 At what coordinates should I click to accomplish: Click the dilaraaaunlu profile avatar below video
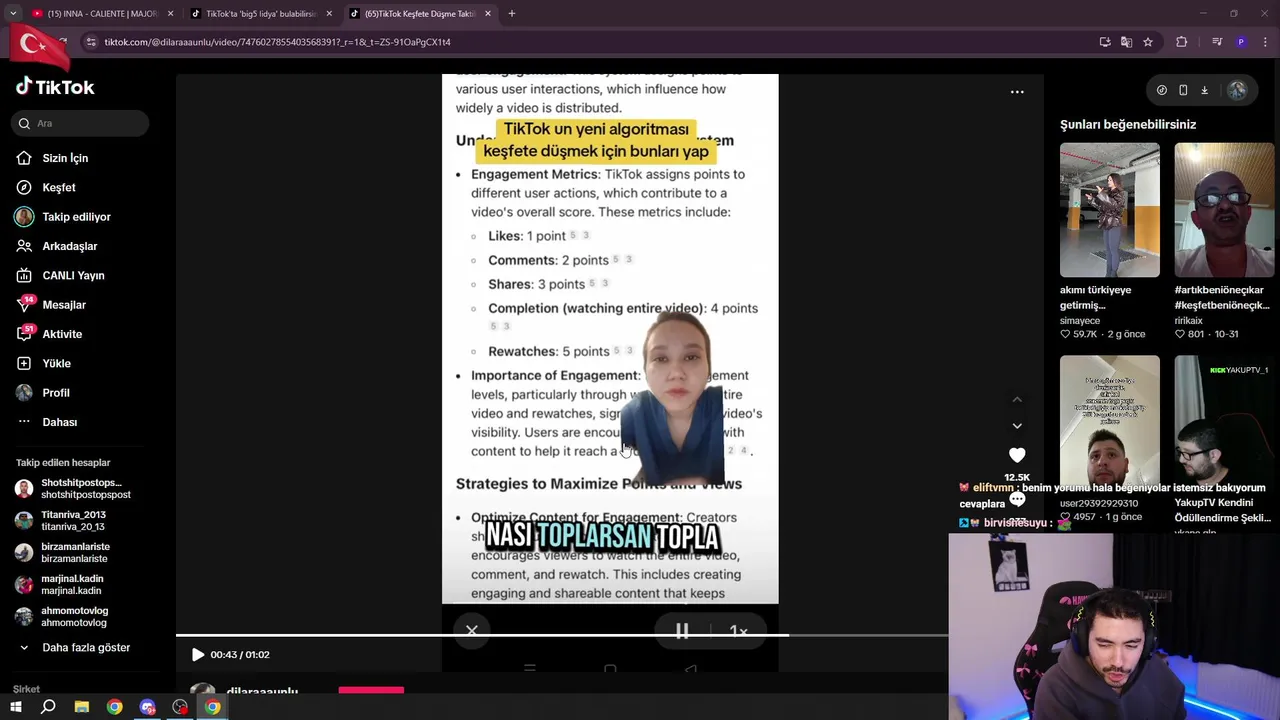coord(203,691)
